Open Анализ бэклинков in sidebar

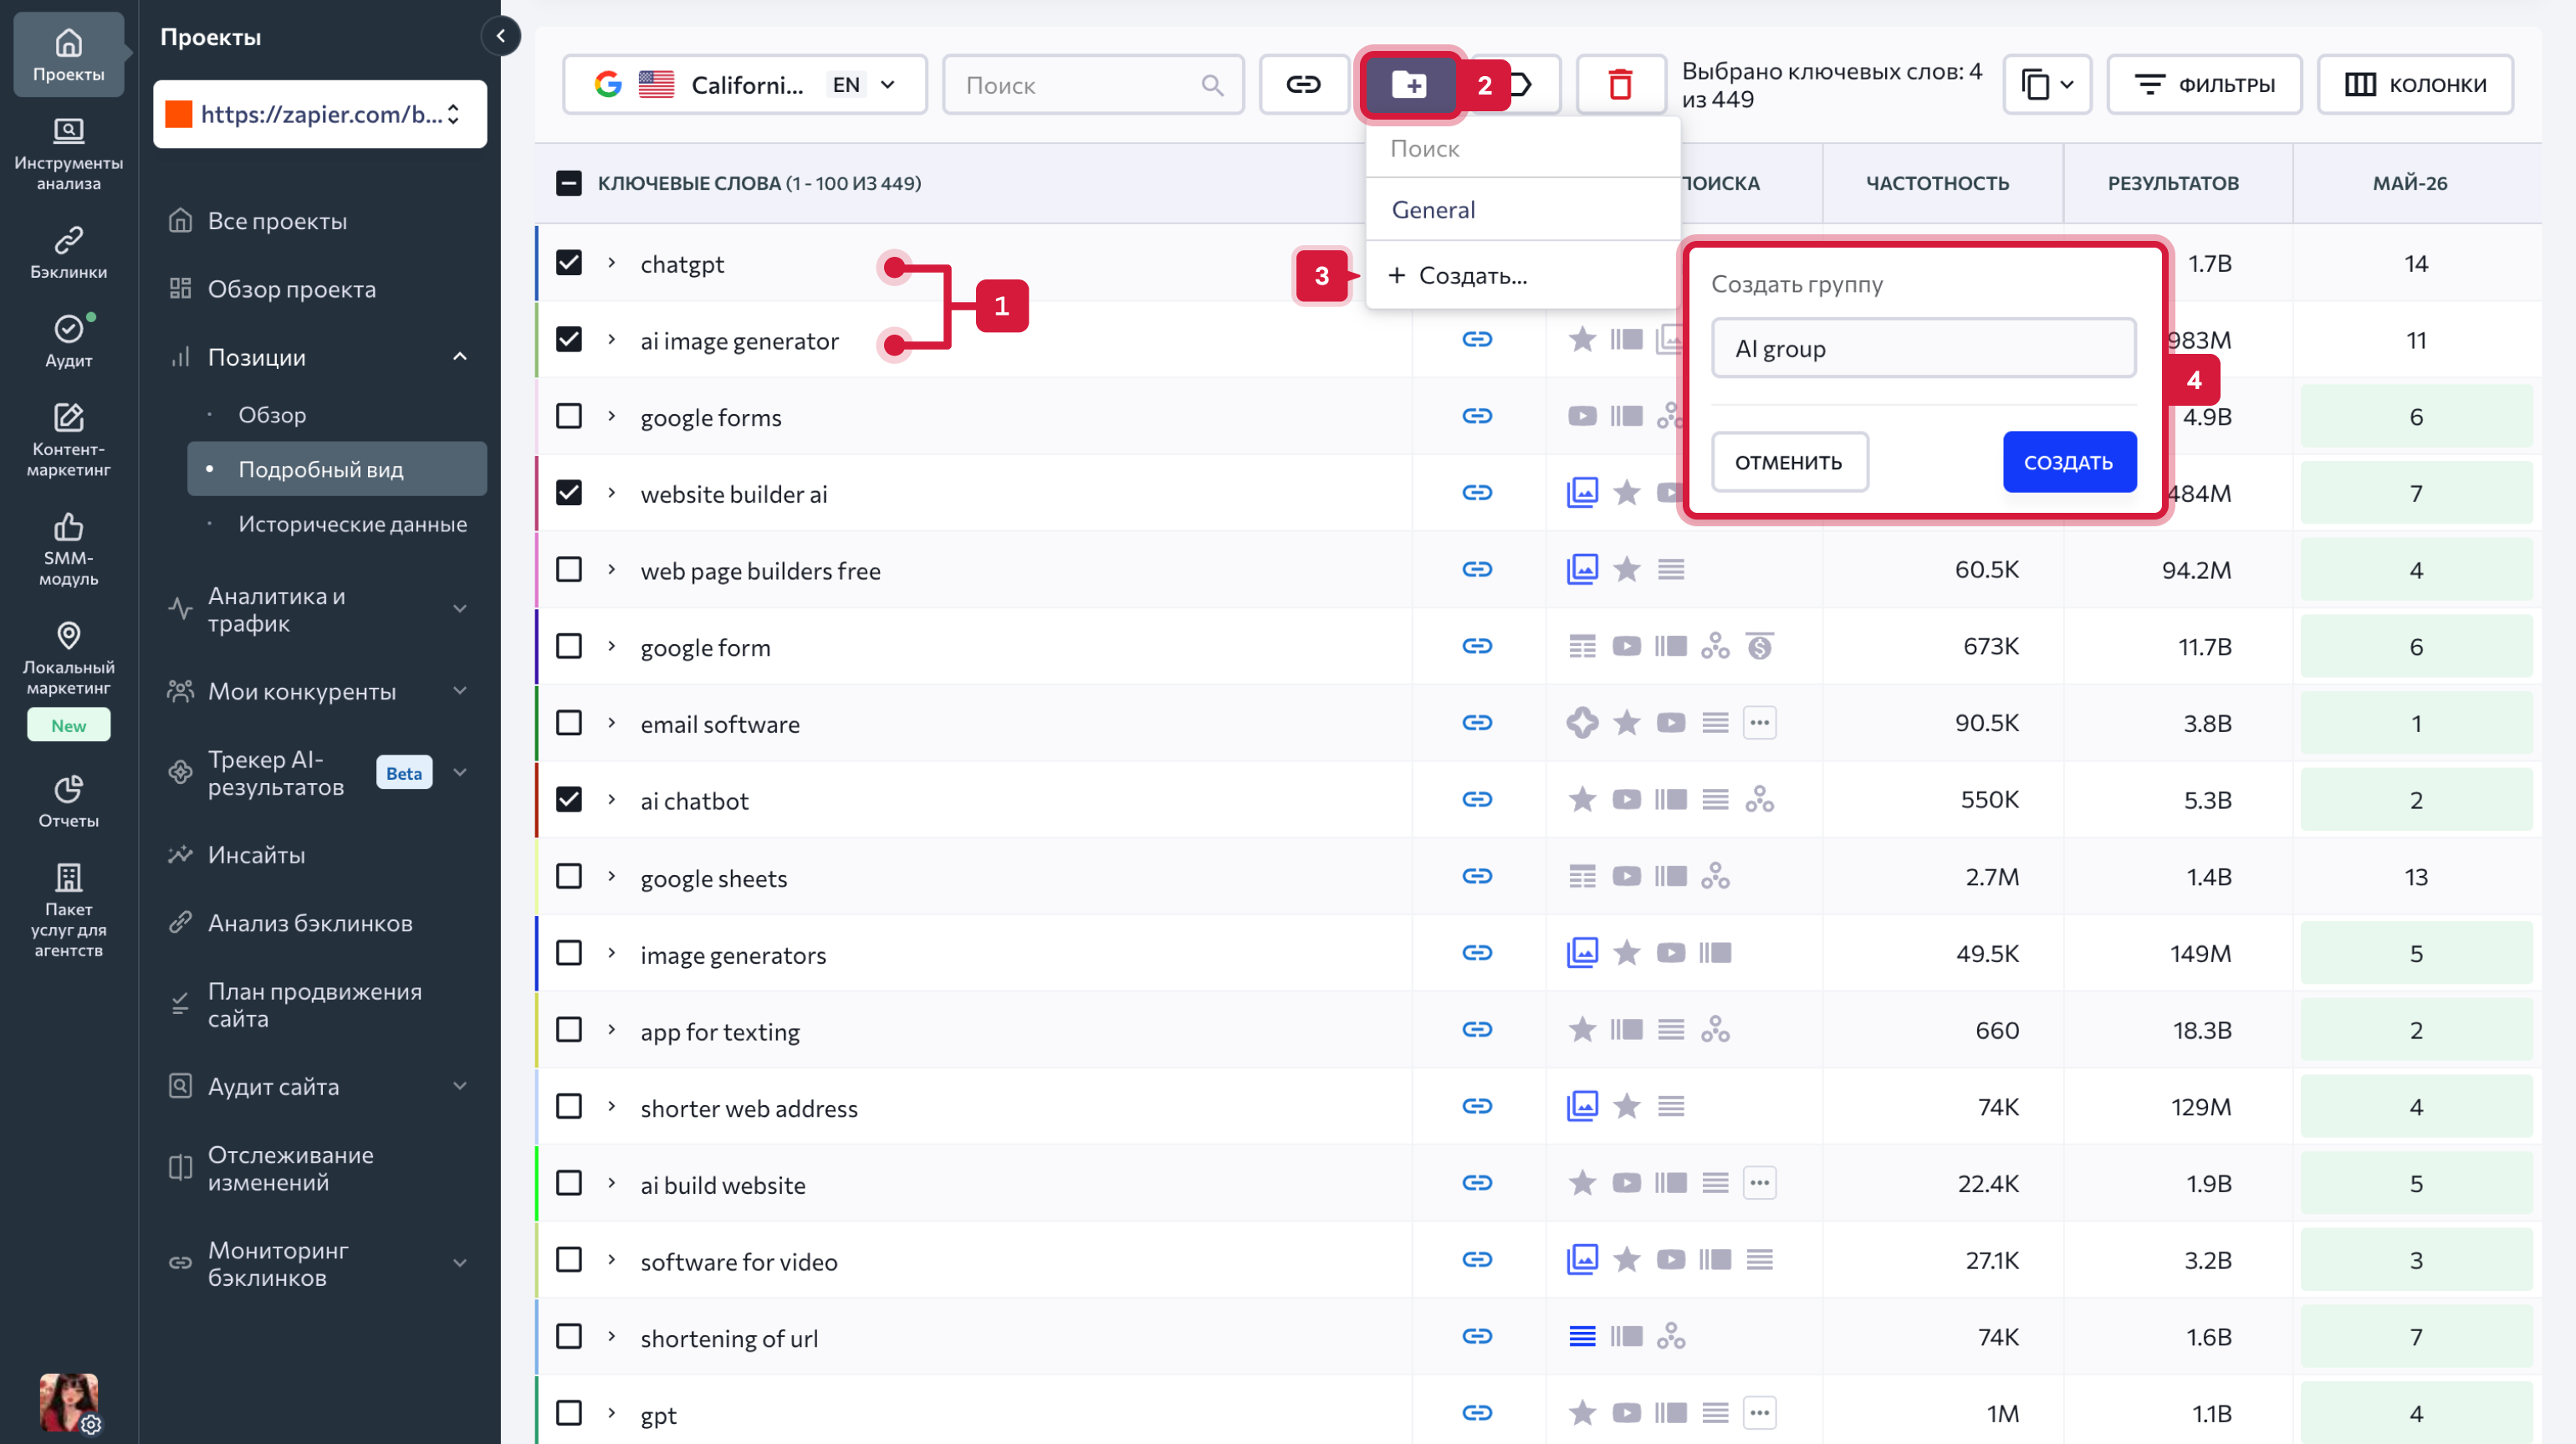coord(310,923)
